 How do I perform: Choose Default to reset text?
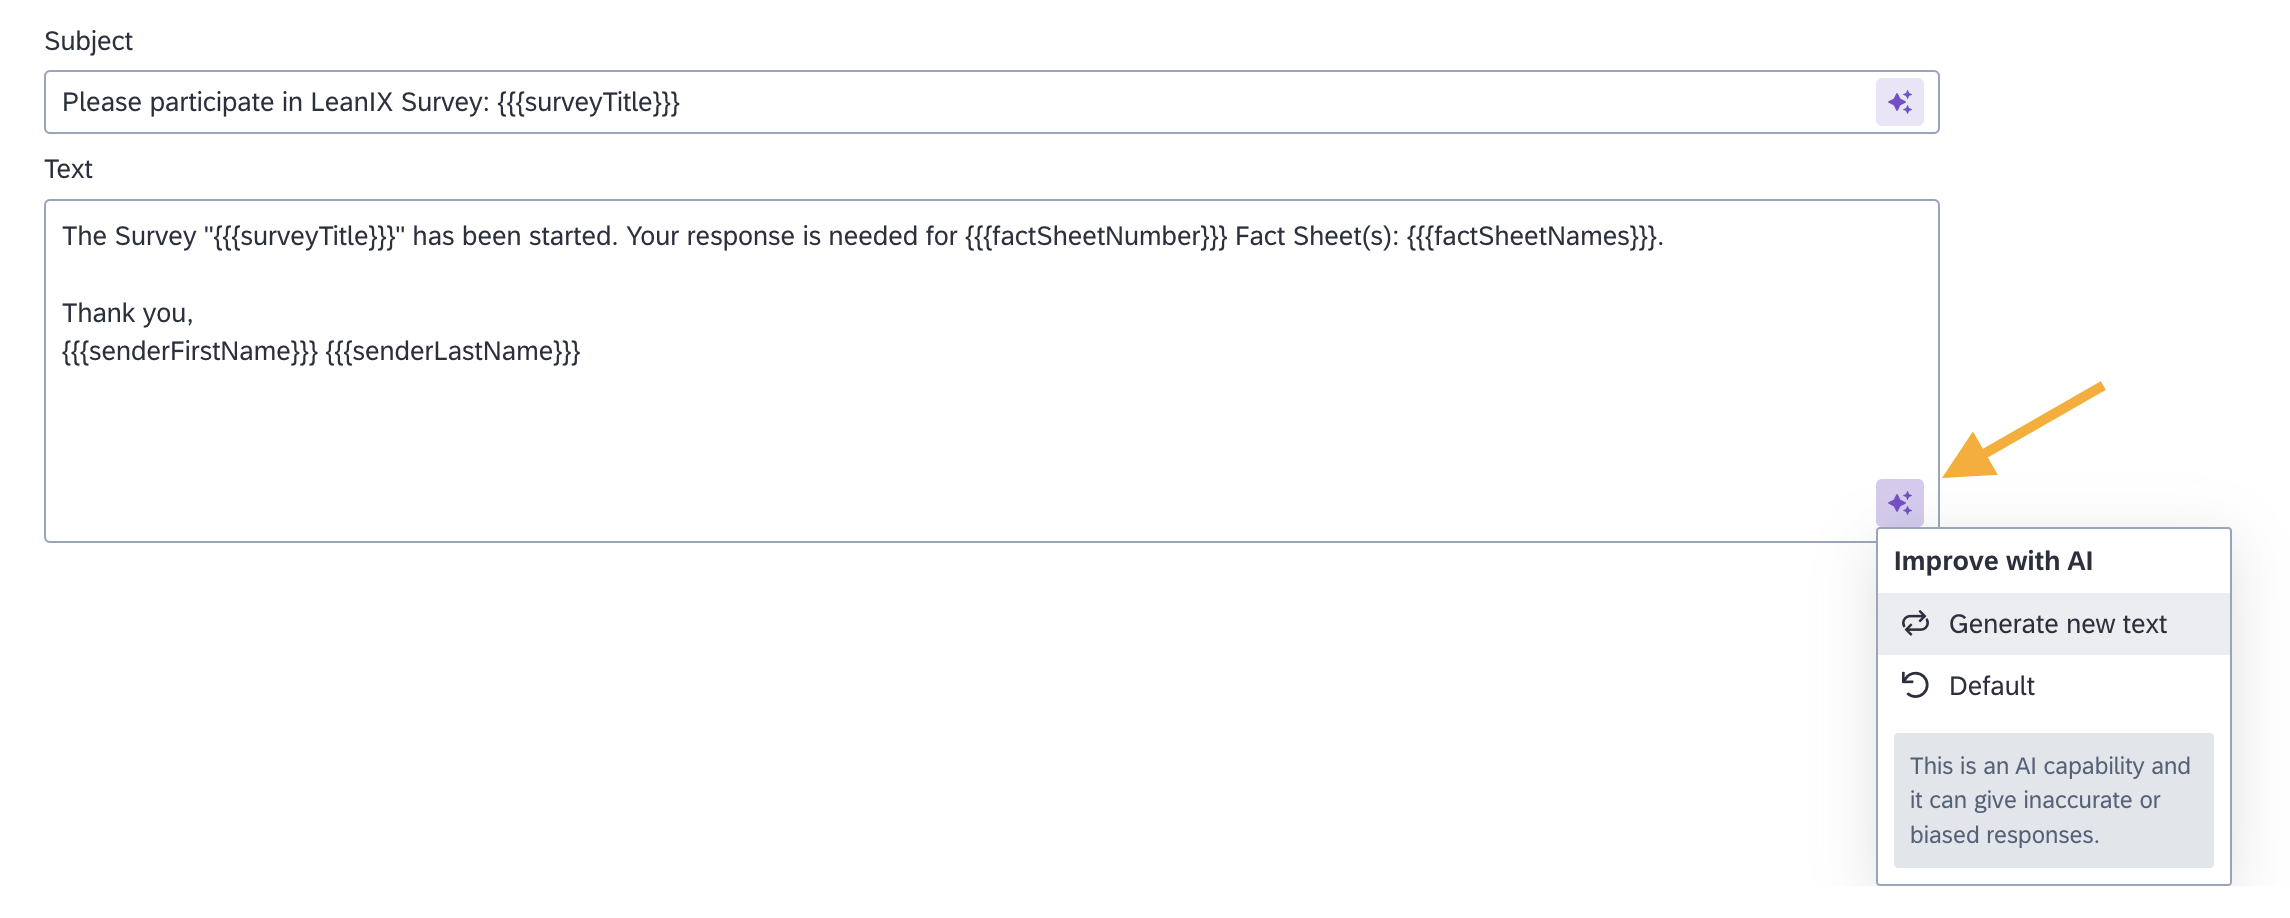(2053, 686)
